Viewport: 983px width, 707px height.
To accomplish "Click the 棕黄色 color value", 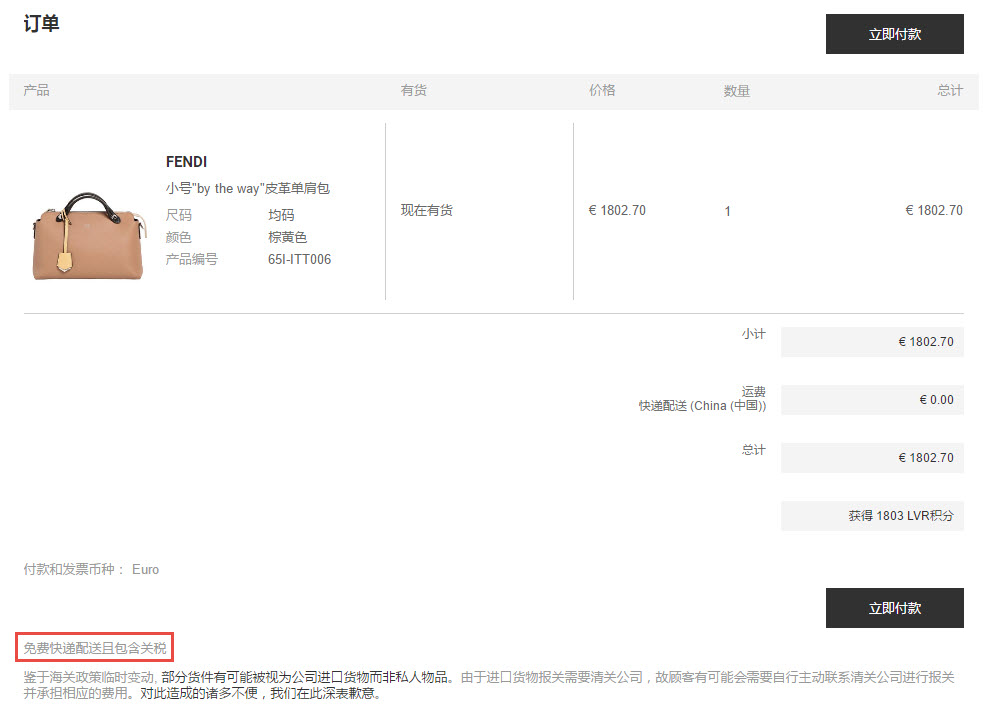I will tap(287, 238).
